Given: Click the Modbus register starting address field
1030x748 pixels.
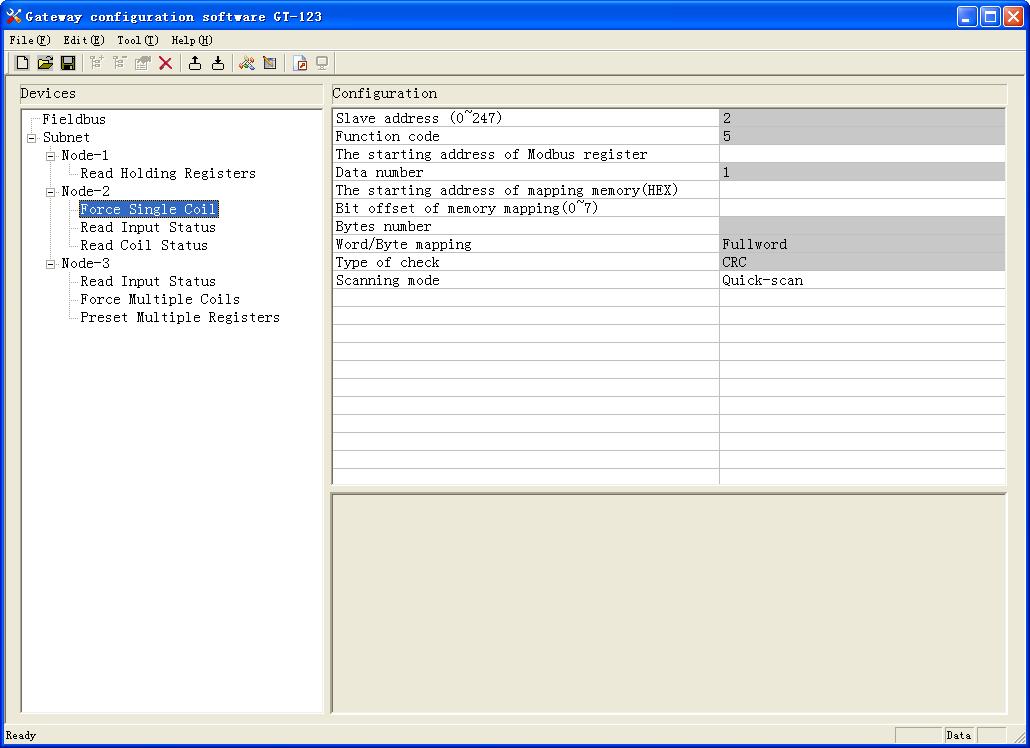Looking at the screenshot, I should coord(861,155).
